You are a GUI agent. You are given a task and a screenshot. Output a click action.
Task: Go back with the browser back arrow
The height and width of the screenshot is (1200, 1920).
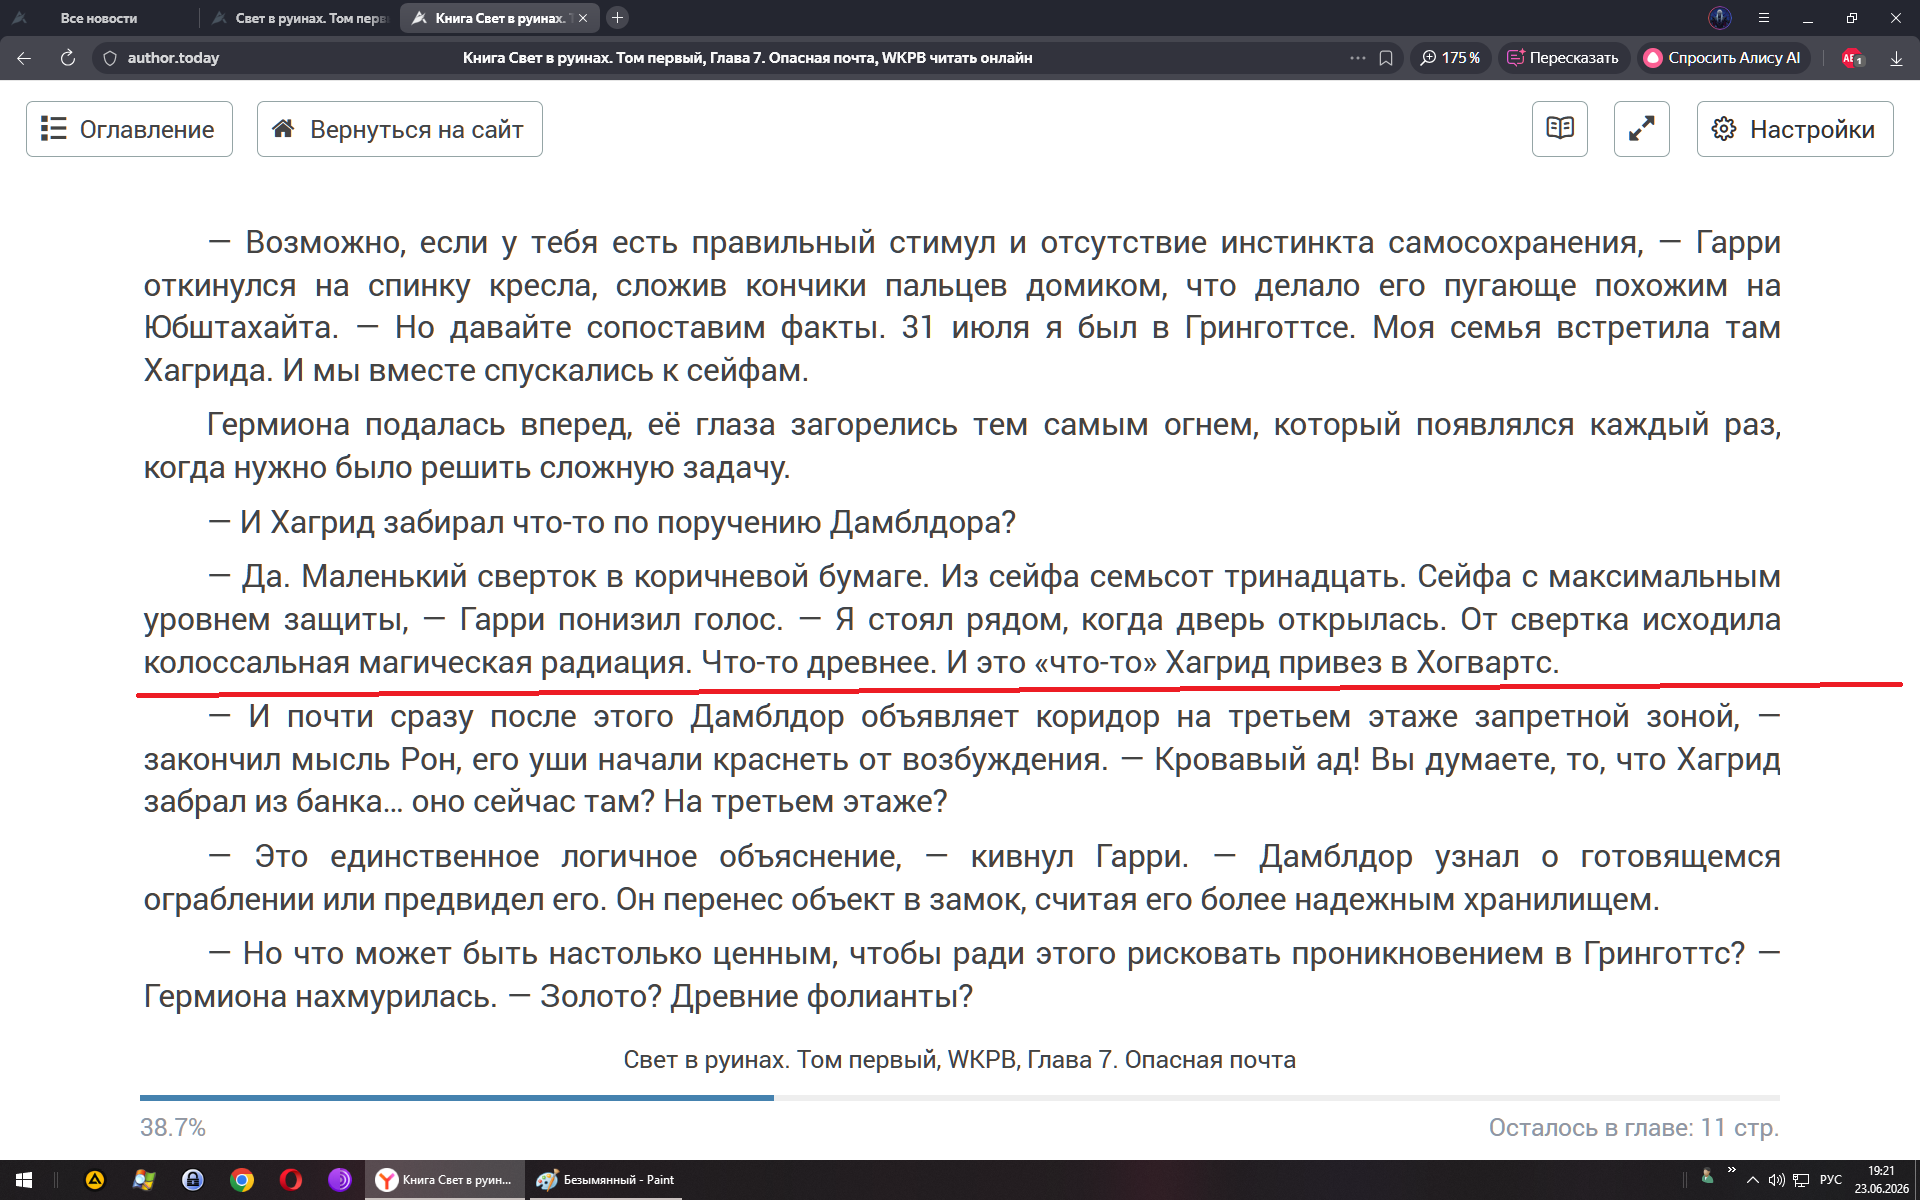pos(24,58)
